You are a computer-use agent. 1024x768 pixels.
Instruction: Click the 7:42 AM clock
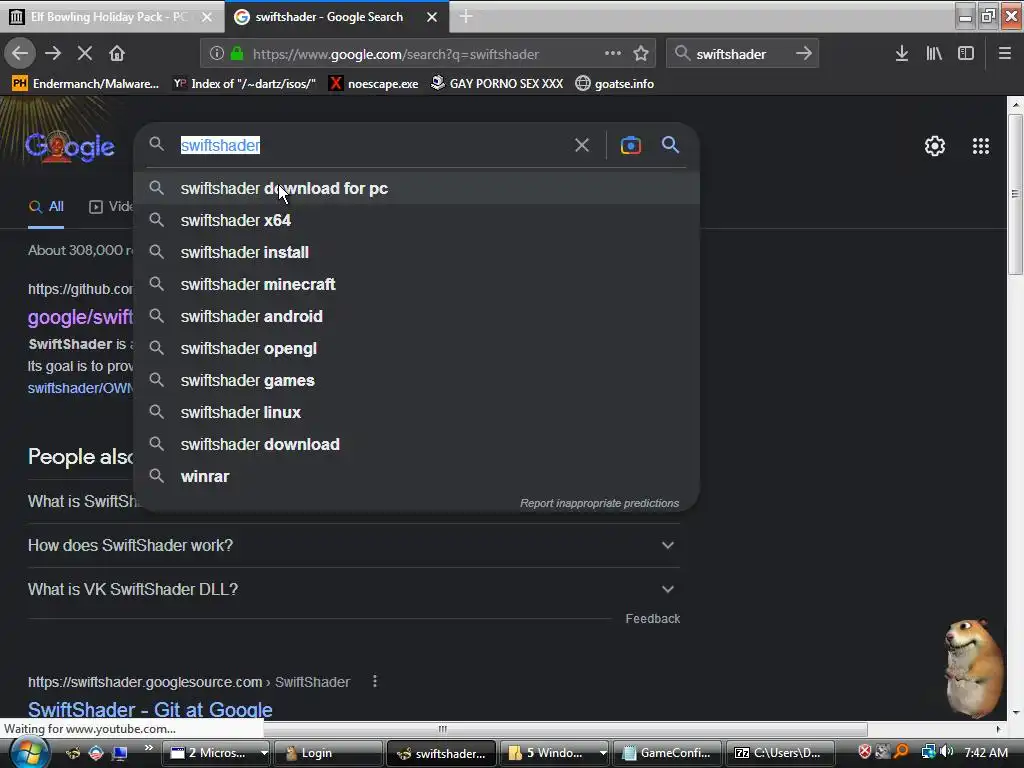click(986, 752)
